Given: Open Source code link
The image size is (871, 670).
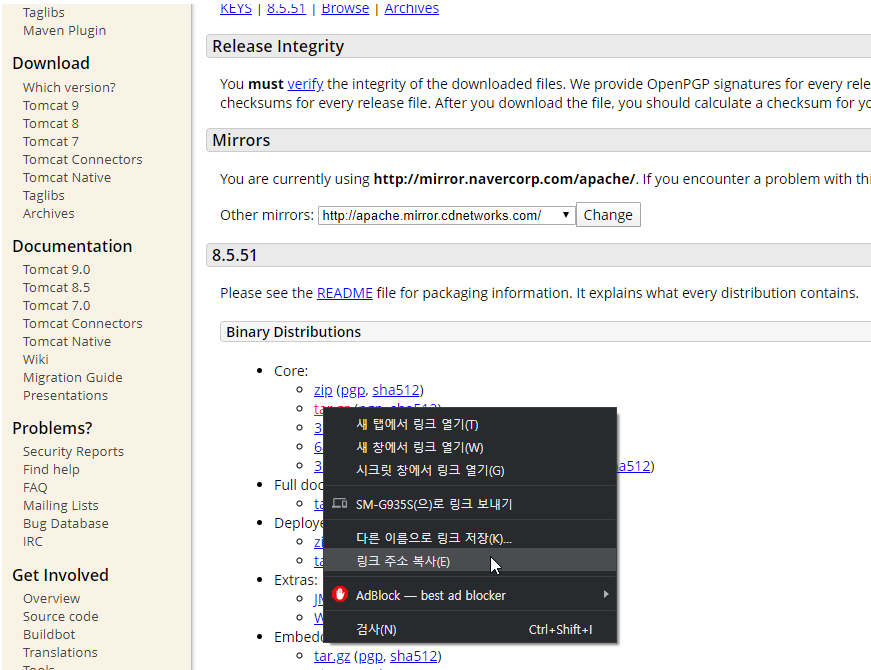Looking at the screenshot, I should click(x=61, y=617).
